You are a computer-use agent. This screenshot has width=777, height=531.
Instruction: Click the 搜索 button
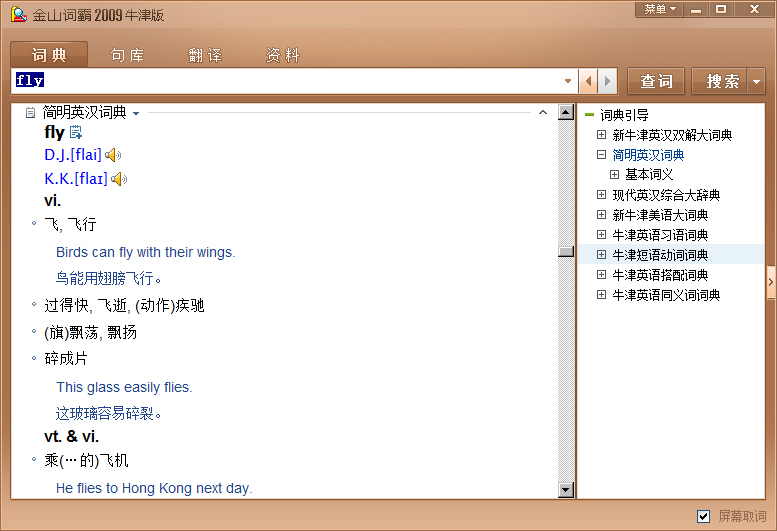click(x=721, y=81)
